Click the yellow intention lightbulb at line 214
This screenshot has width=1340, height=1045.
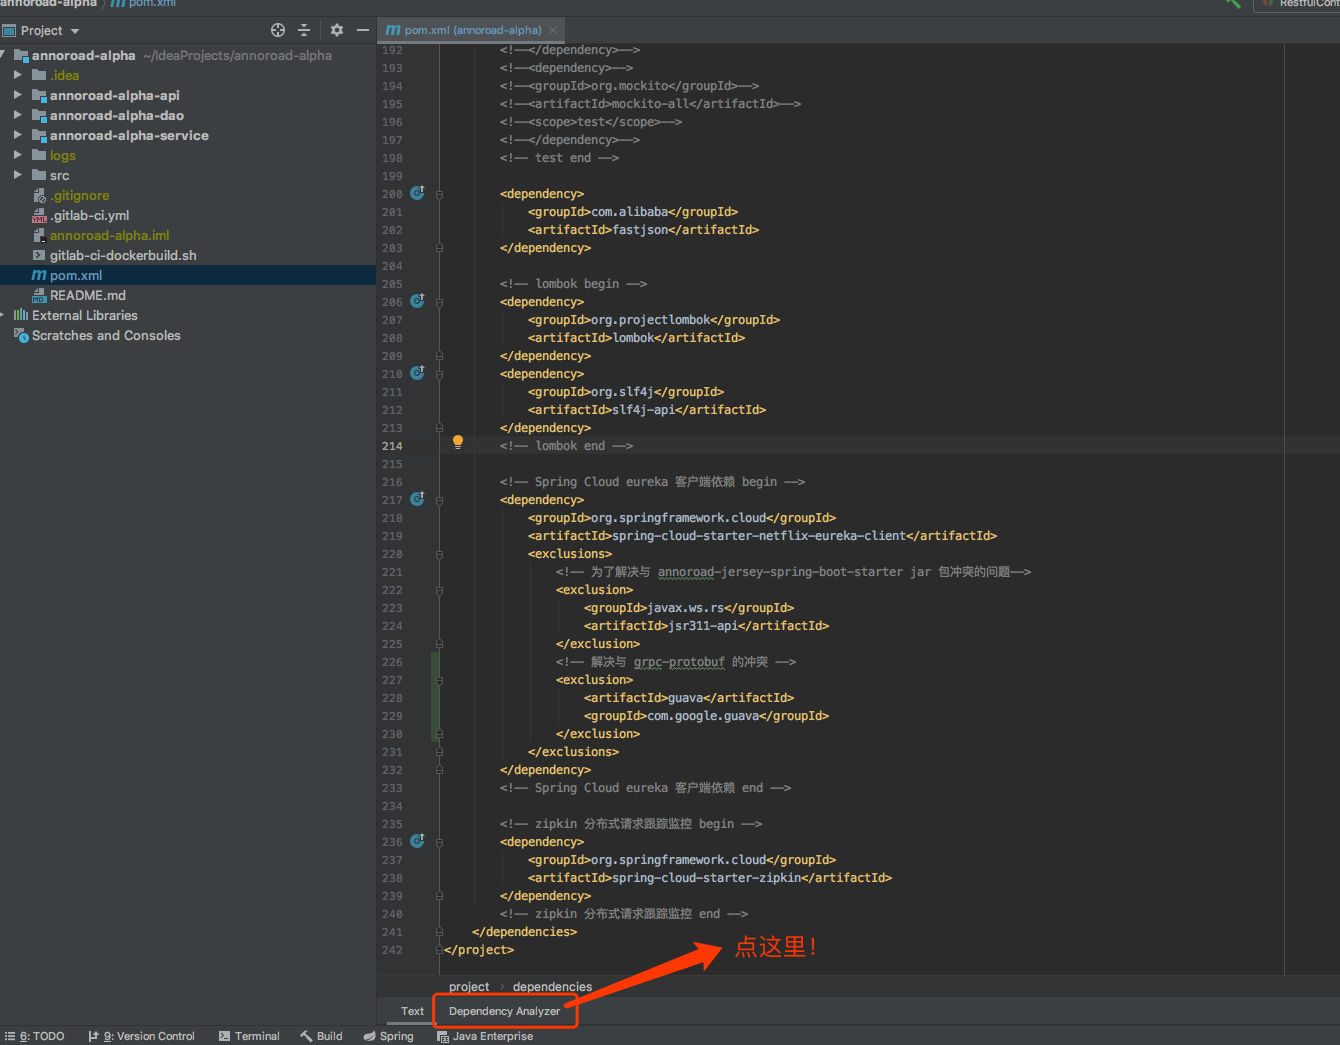(458, 442)
